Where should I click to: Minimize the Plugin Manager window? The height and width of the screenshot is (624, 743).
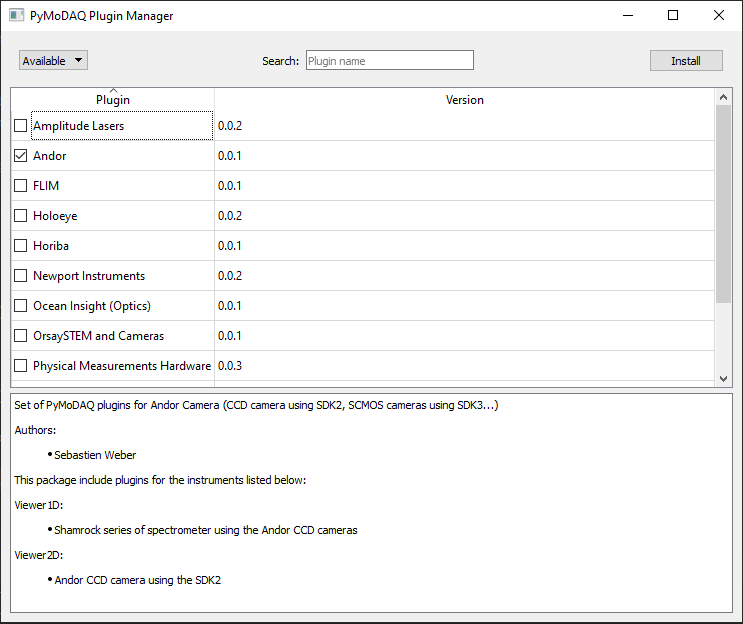tap(628, 16)
